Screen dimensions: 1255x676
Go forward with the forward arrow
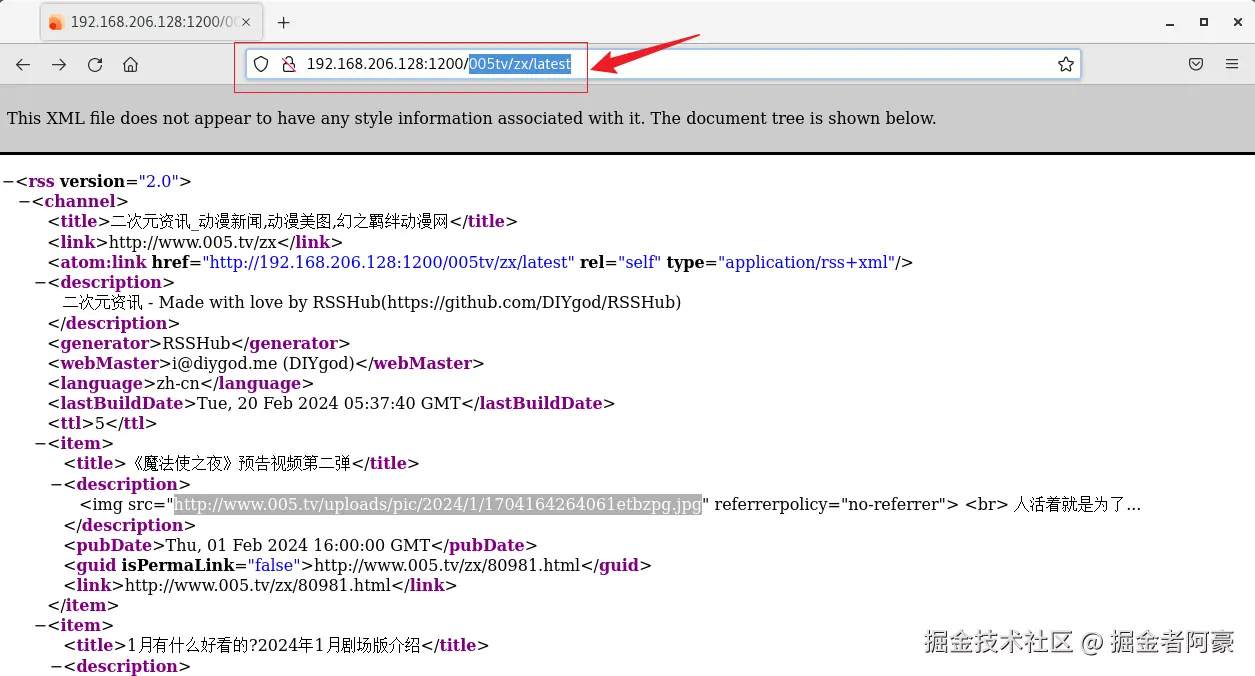59,65
